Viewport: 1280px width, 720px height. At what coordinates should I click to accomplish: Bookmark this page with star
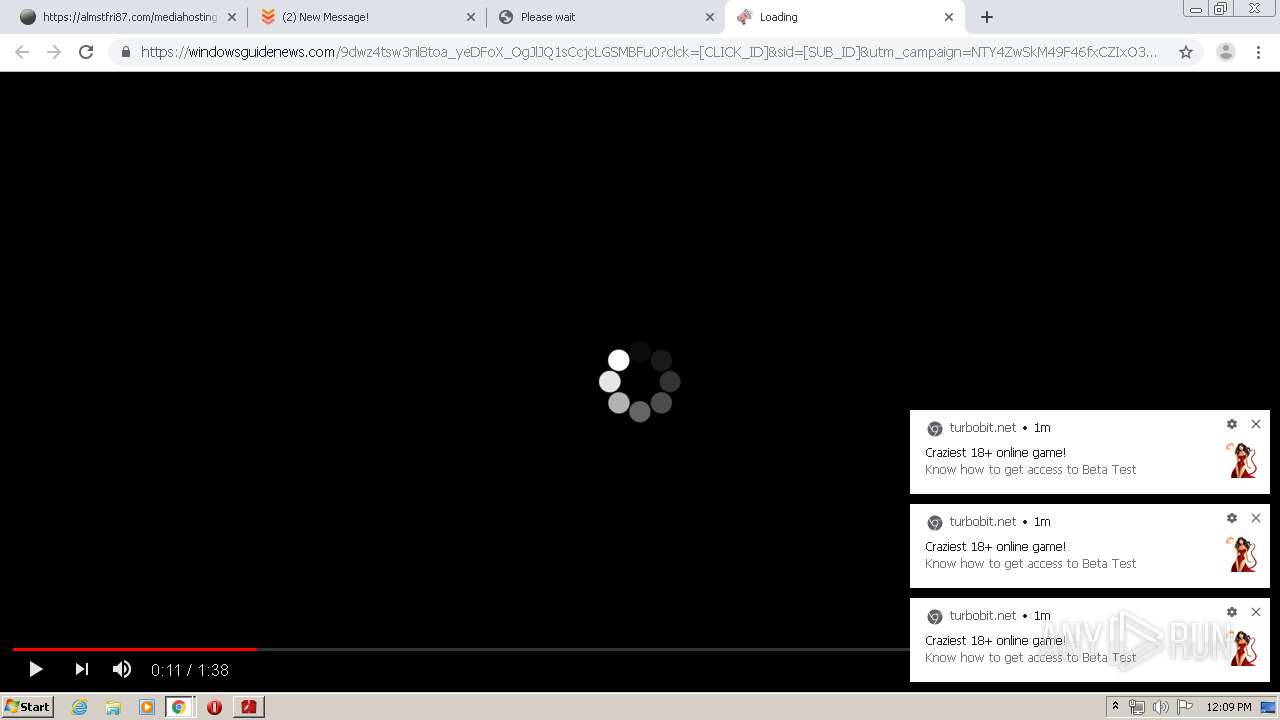point(1186,52)
